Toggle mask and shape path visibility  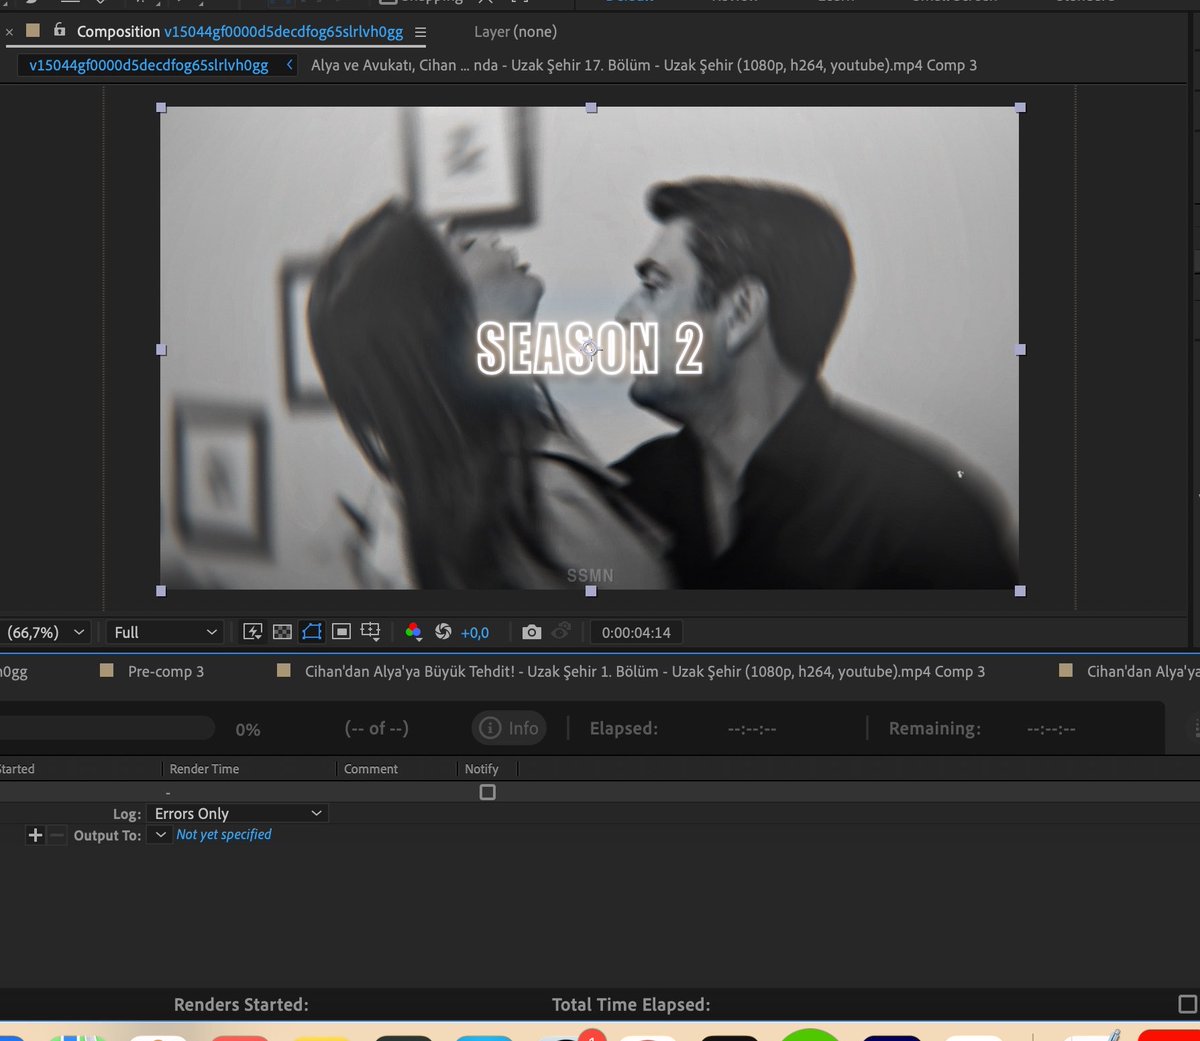[312, 632]
